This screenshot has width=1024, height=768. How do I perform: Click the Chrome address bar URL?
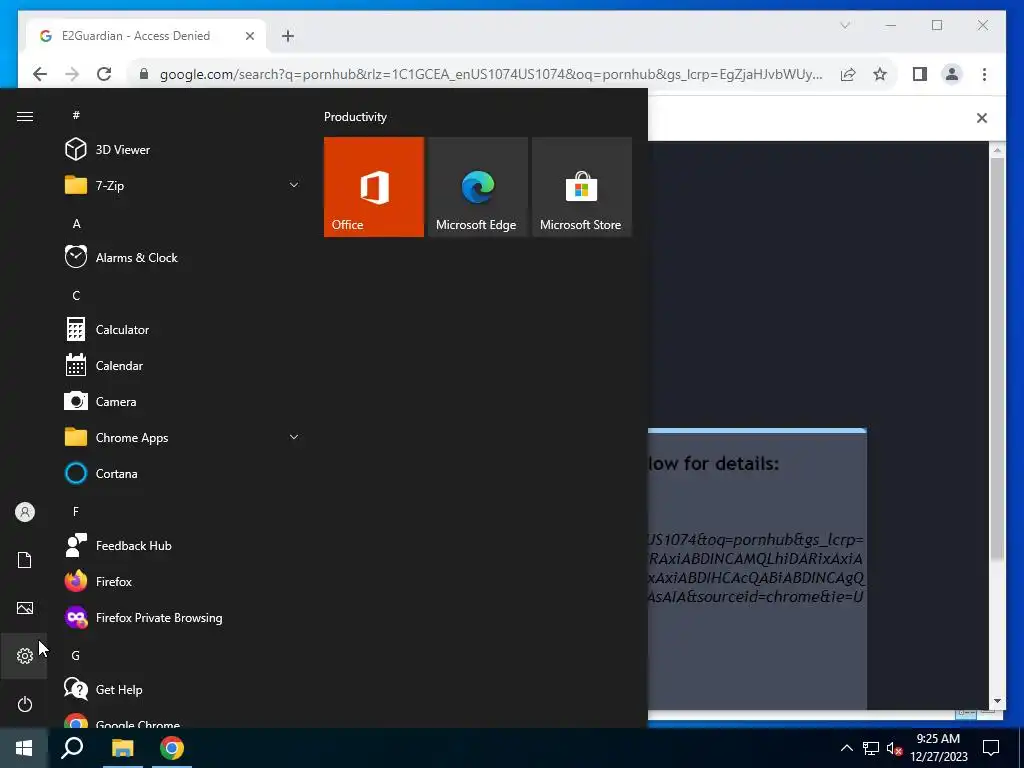click(491, 74)
